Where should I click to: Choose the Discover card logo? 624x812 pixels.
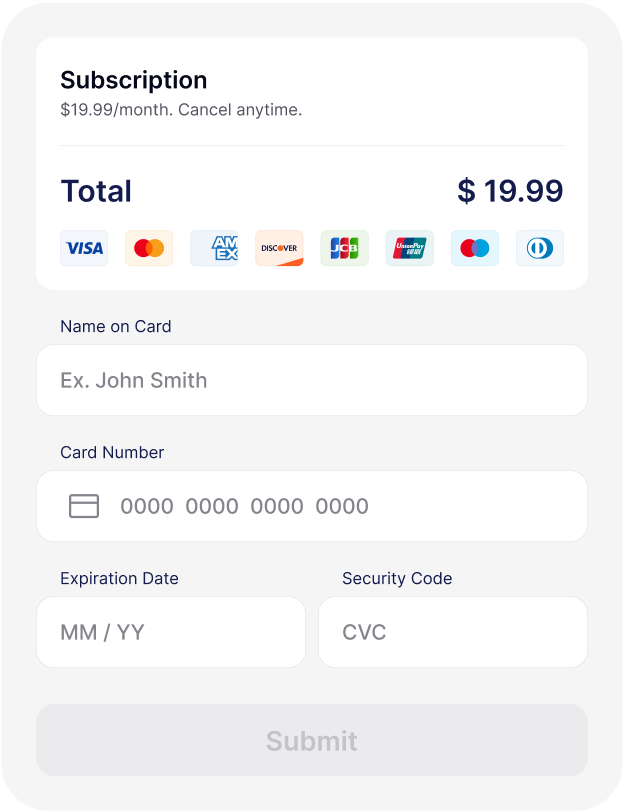pos(279,248)
